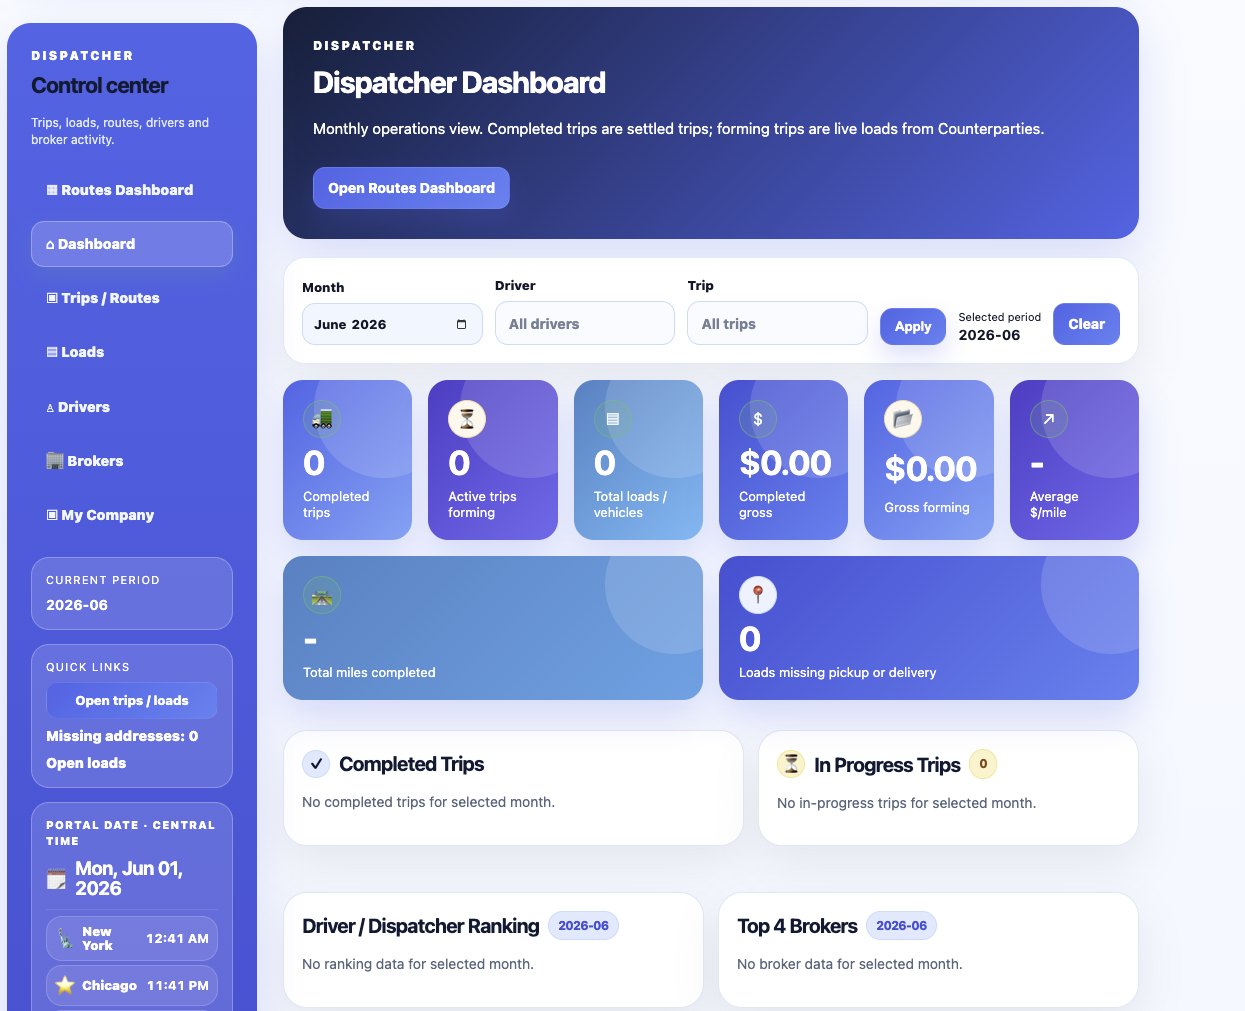
Task: Click the Completed gross $0.00 value
Action: click(785, 463)
